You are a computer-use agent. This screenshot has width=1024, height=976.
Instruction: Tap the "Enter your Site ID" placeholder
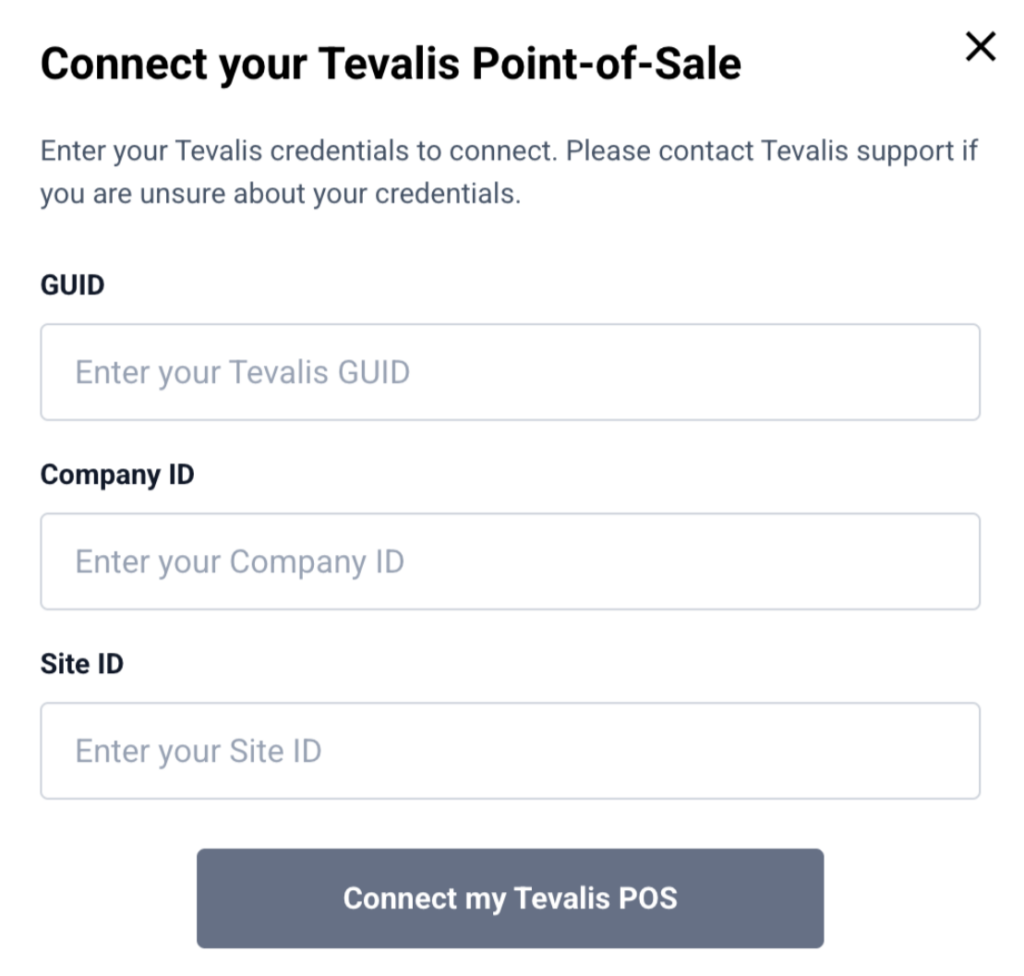point(198,751)
